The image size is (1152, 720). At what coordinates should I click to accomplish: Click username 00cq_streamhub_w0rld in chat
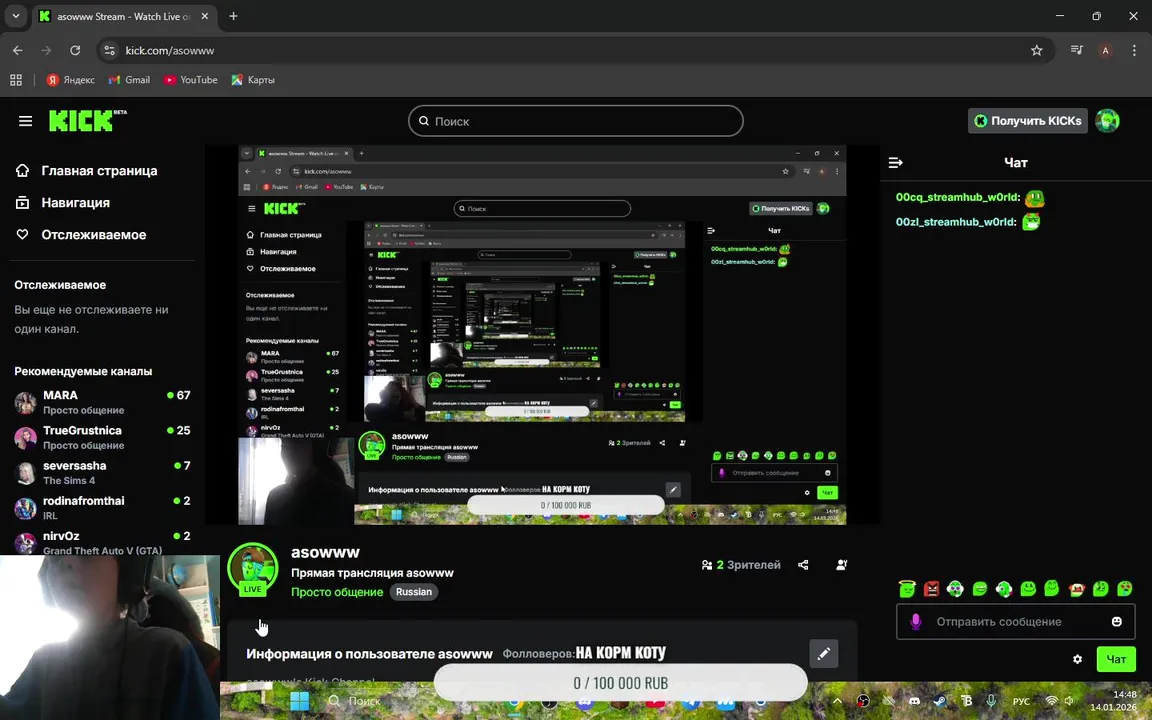coord(957,198)
